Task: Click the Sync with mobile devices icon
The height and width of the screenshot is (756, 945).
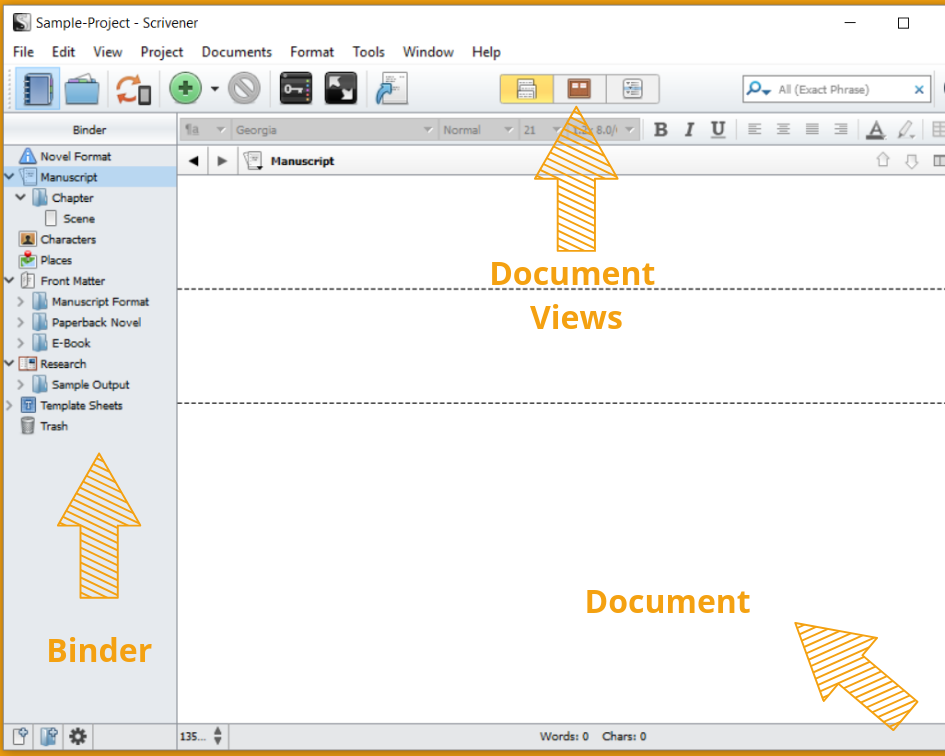Action: click(133, 89)
